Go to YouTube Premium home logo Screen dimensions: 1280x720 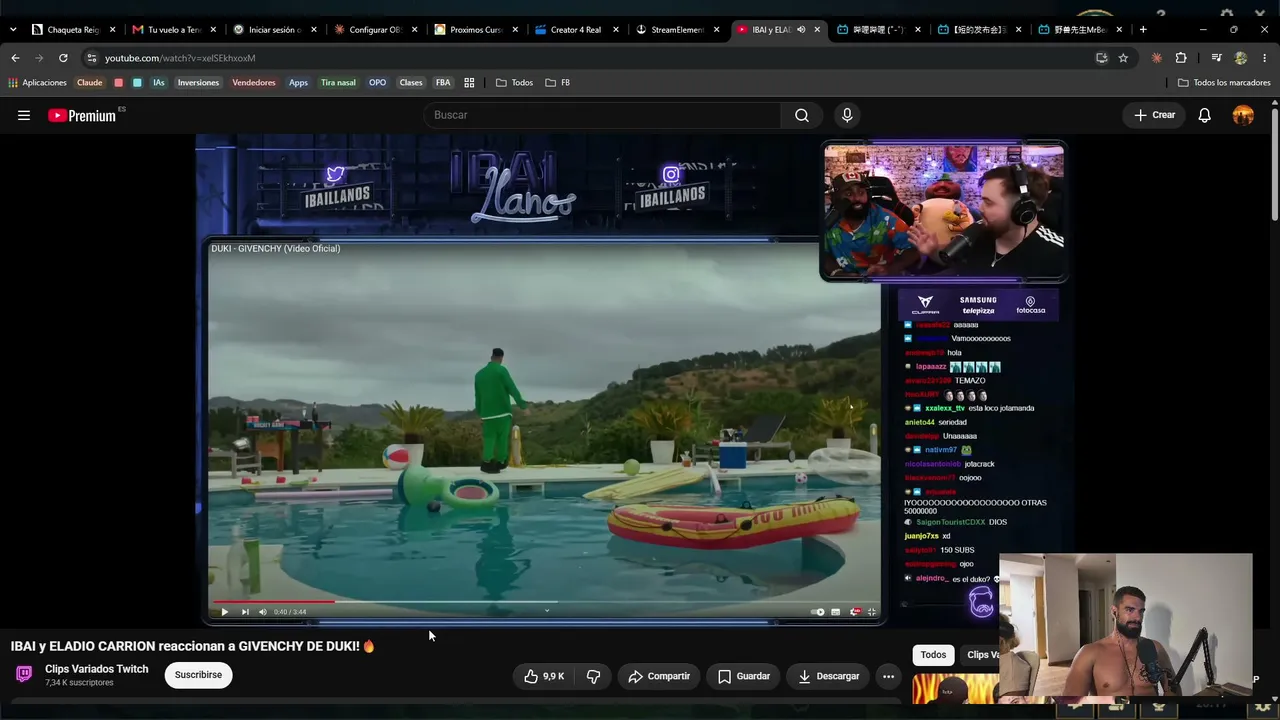(82, 115)
